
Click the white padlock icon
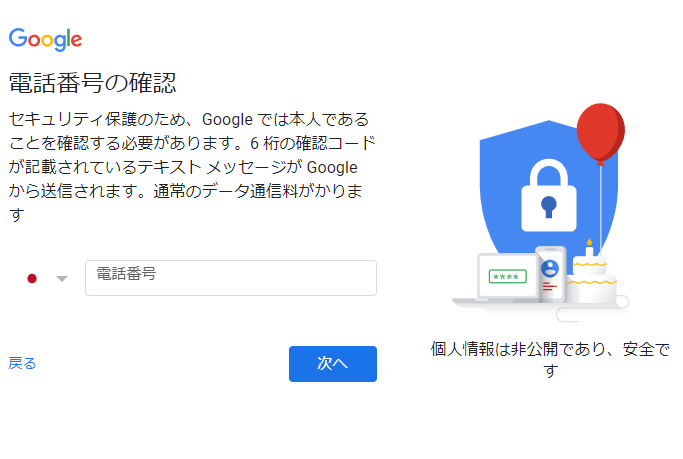pos(548,193)
